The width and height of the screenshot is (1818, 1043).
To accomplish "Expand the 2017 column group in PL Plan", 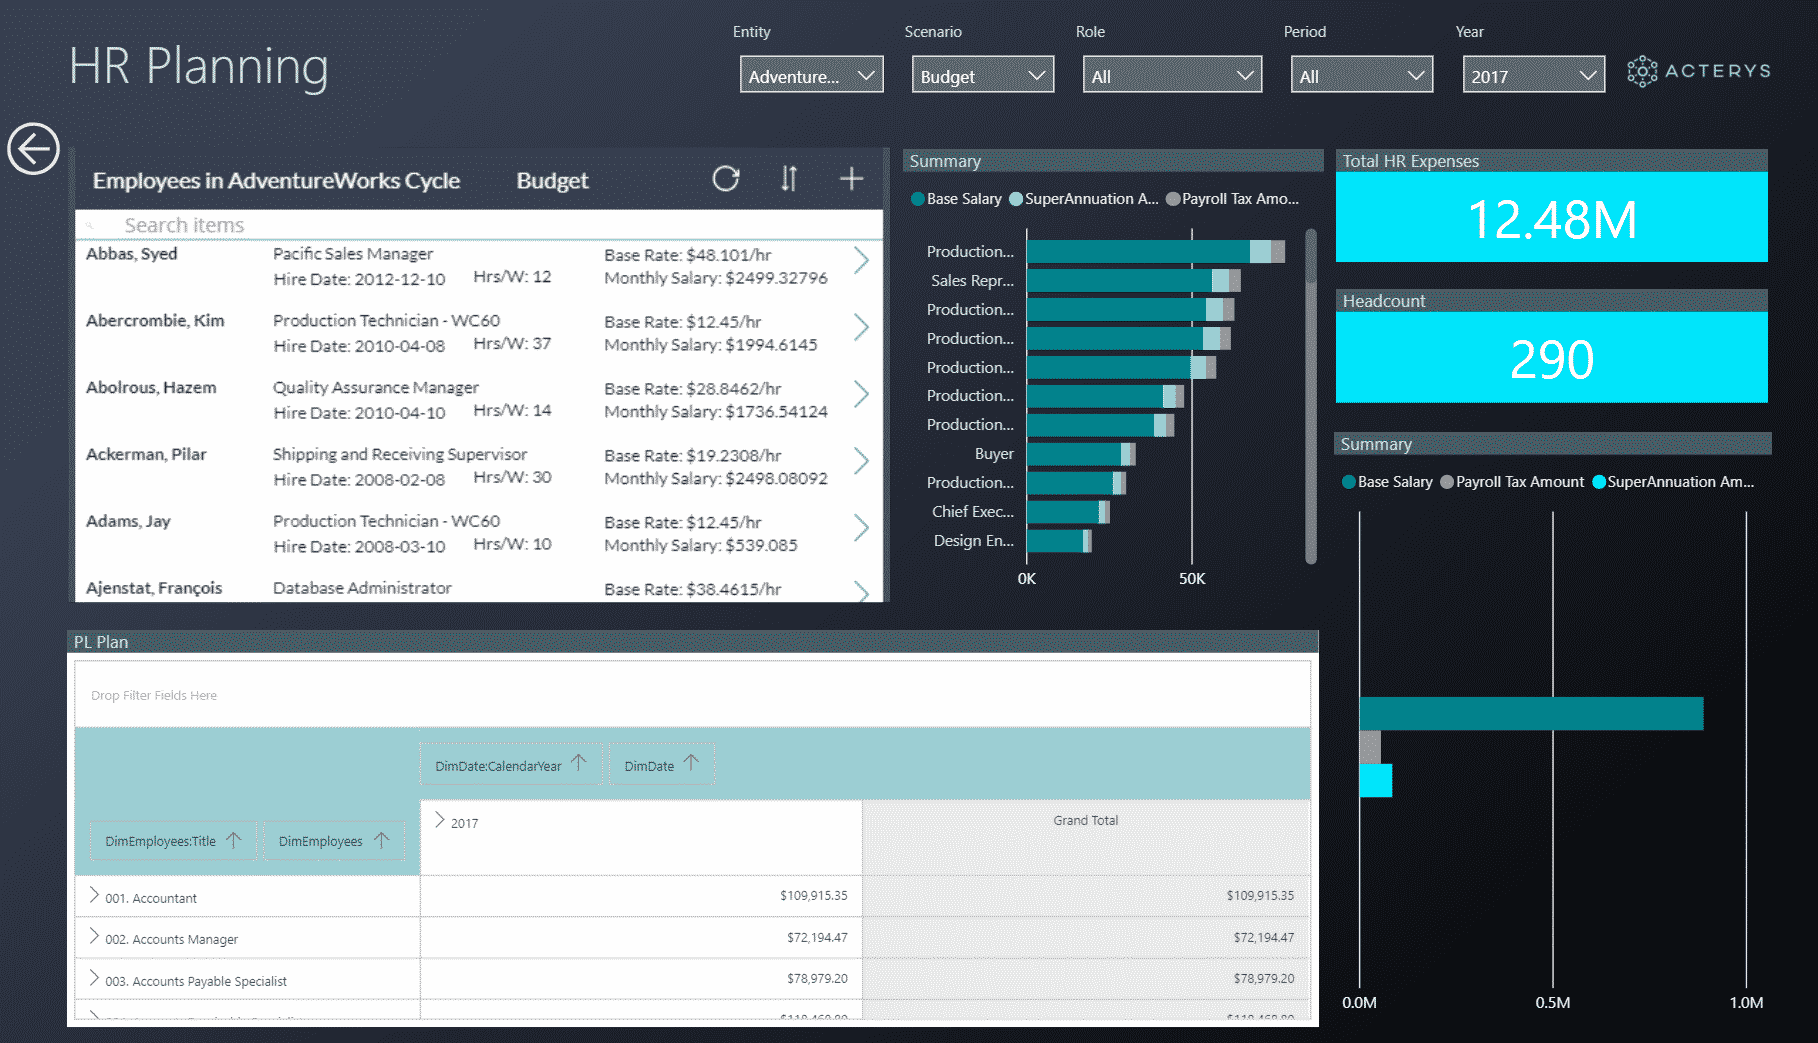I will 440,820.
